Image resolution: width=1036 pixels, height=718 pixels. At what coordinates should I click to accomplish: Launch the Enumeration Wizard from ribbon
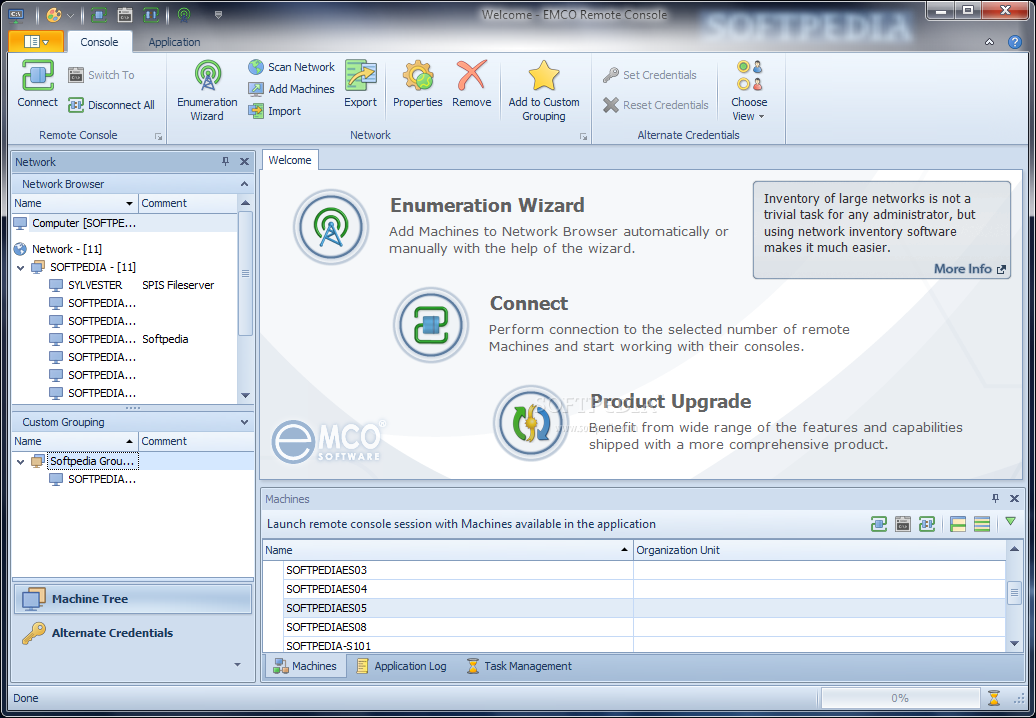(x=207, y=90)
